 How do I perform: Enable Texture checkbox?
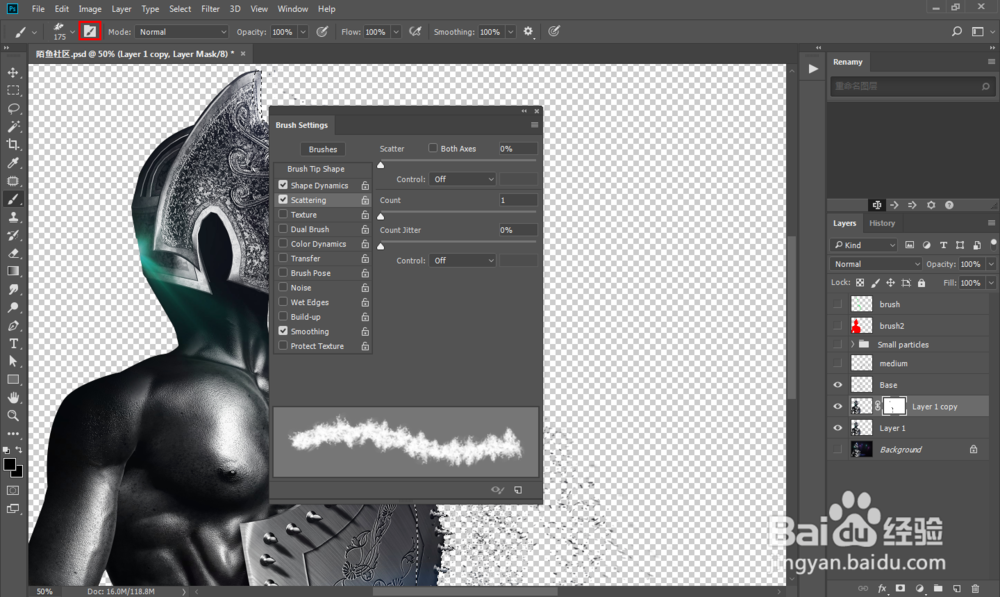[x=283, y=214]
